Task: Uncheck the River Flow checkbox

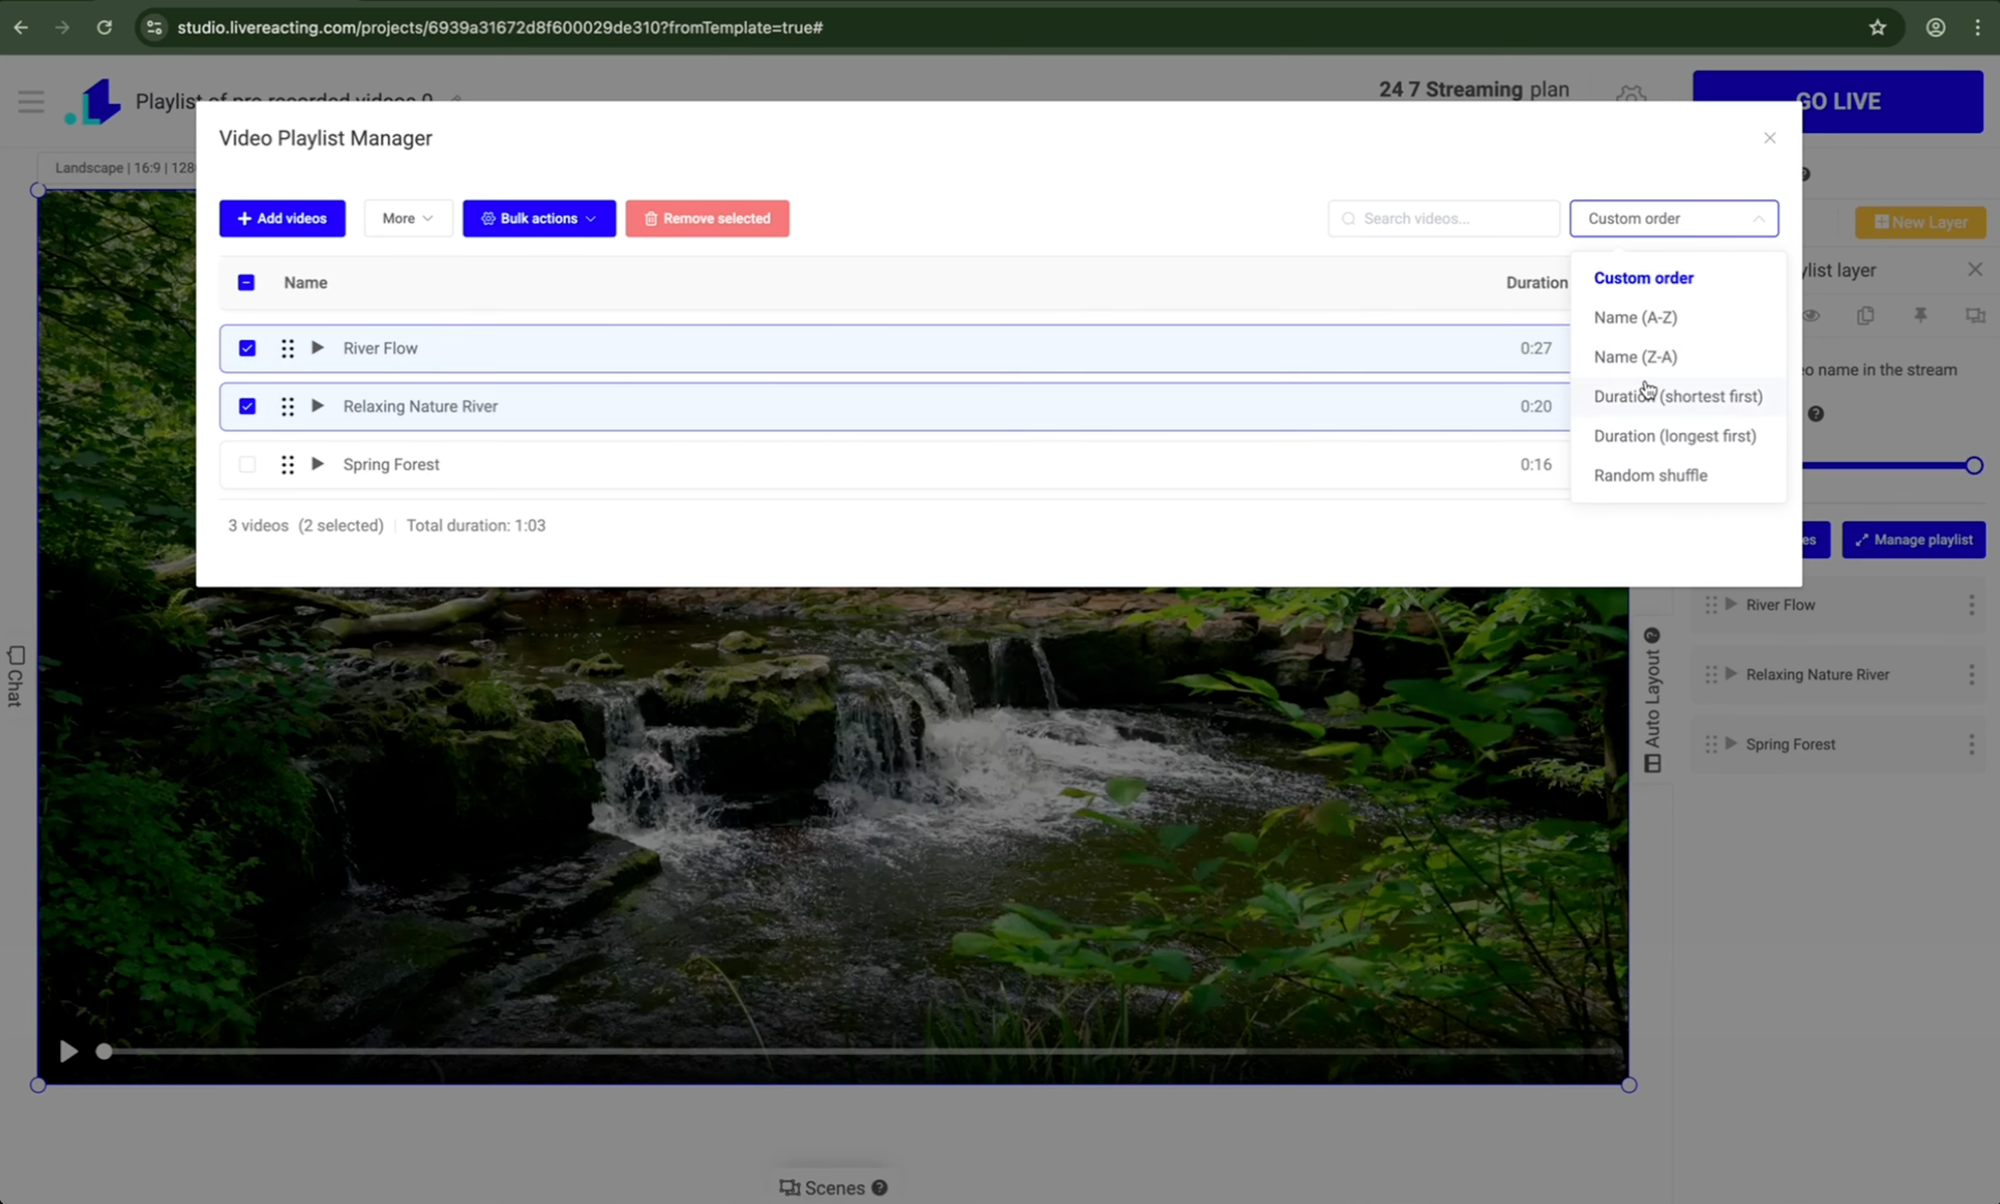Action: [x=247, y=348]
